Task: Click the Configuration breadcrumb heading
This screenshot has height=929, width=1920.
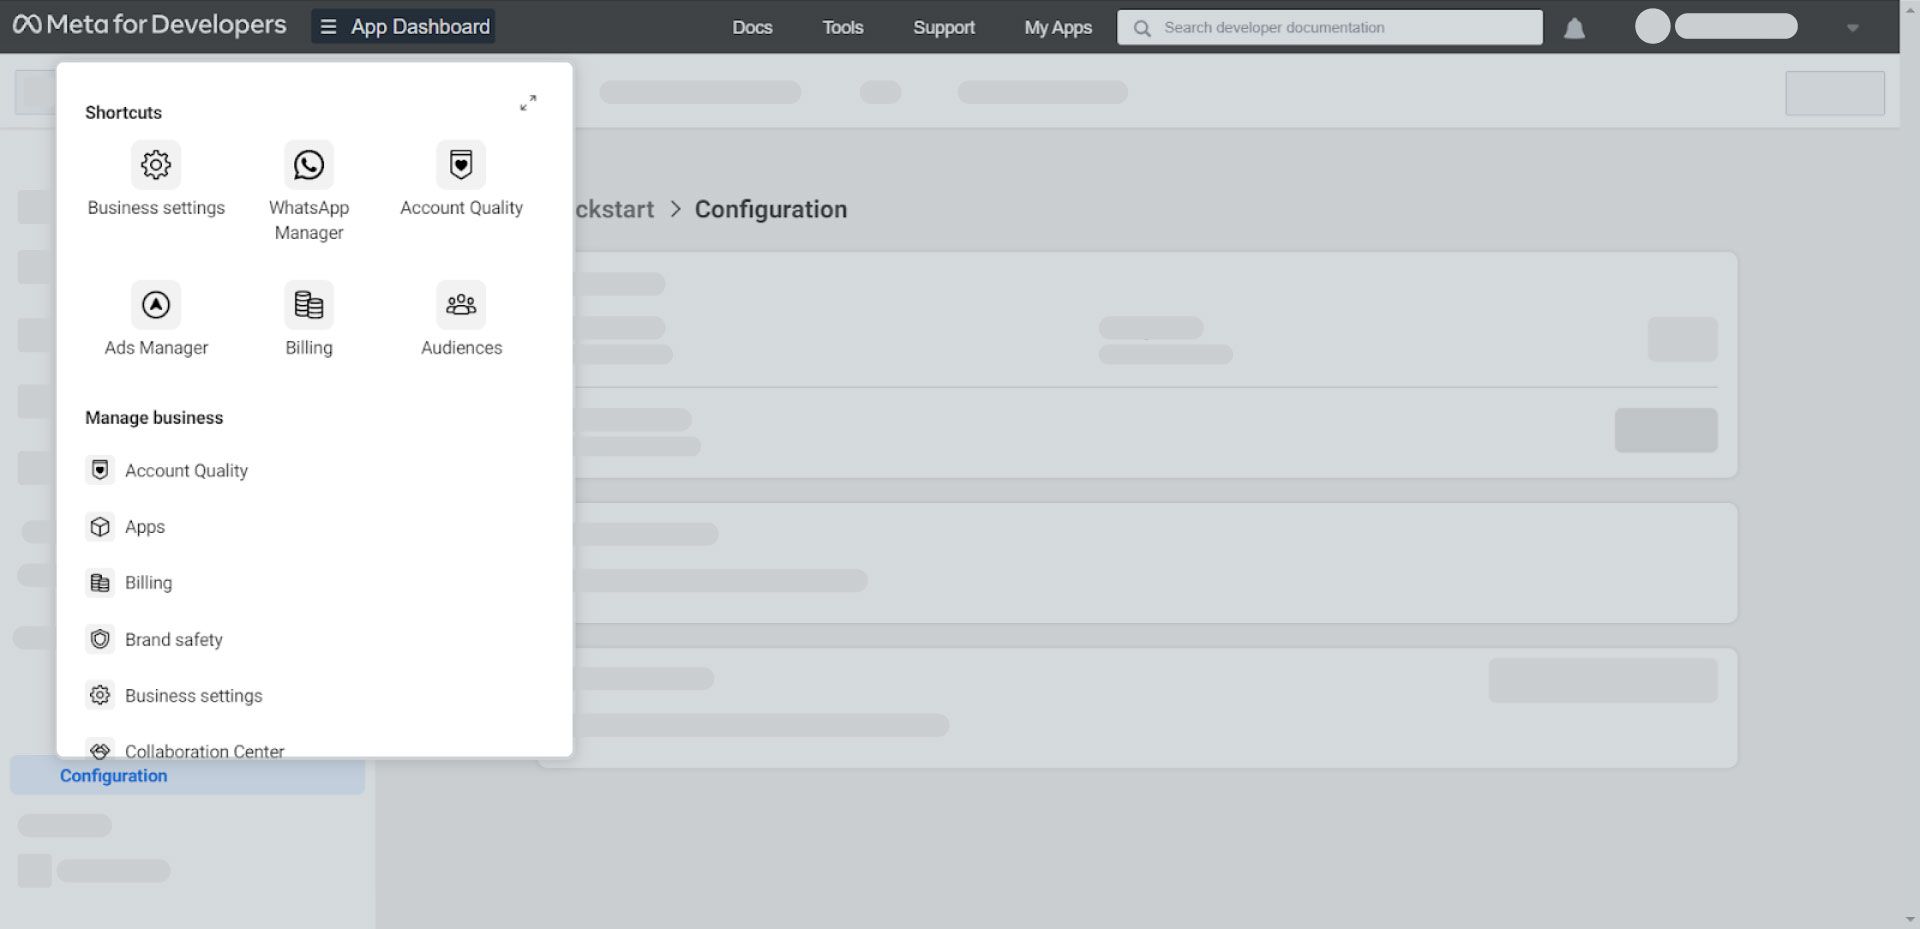Action: [x=771, y=209]
